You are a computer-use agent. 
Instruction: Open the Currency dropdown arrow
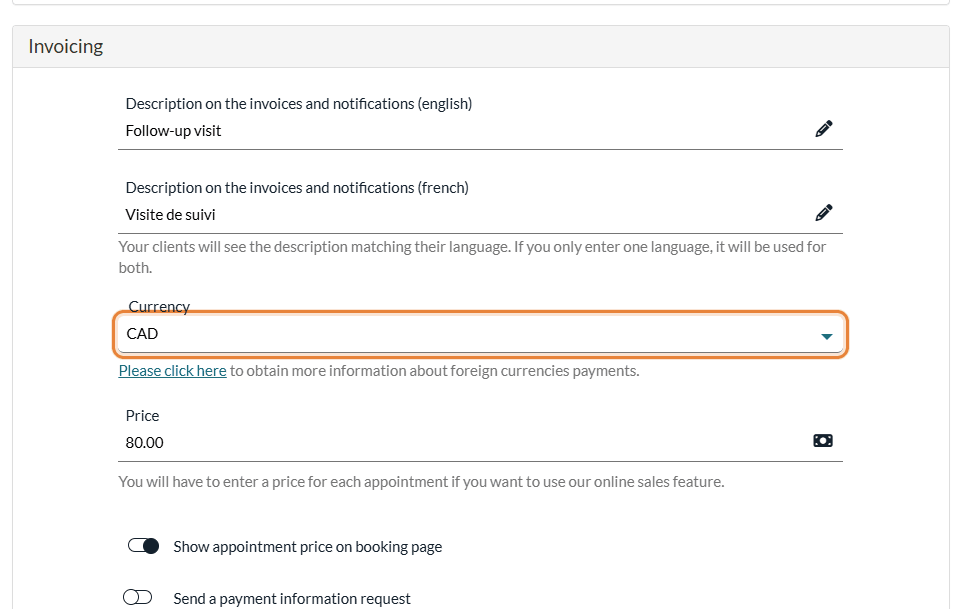tap(826, 336)
